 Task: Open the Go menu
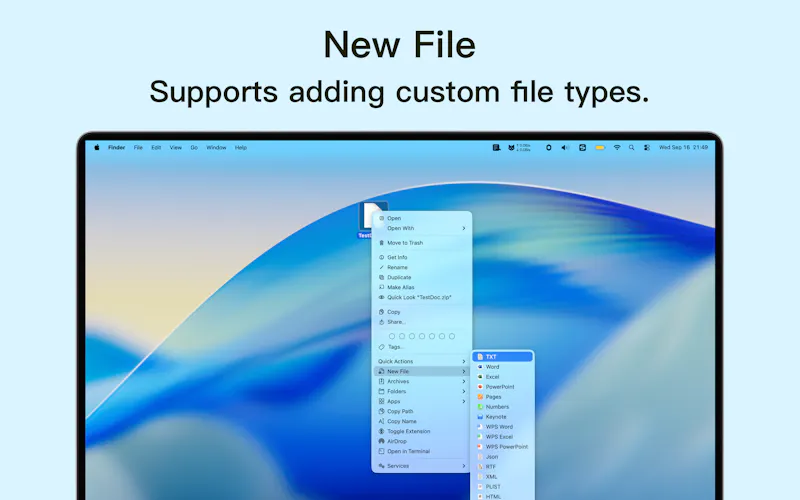(x=194, y=147)
